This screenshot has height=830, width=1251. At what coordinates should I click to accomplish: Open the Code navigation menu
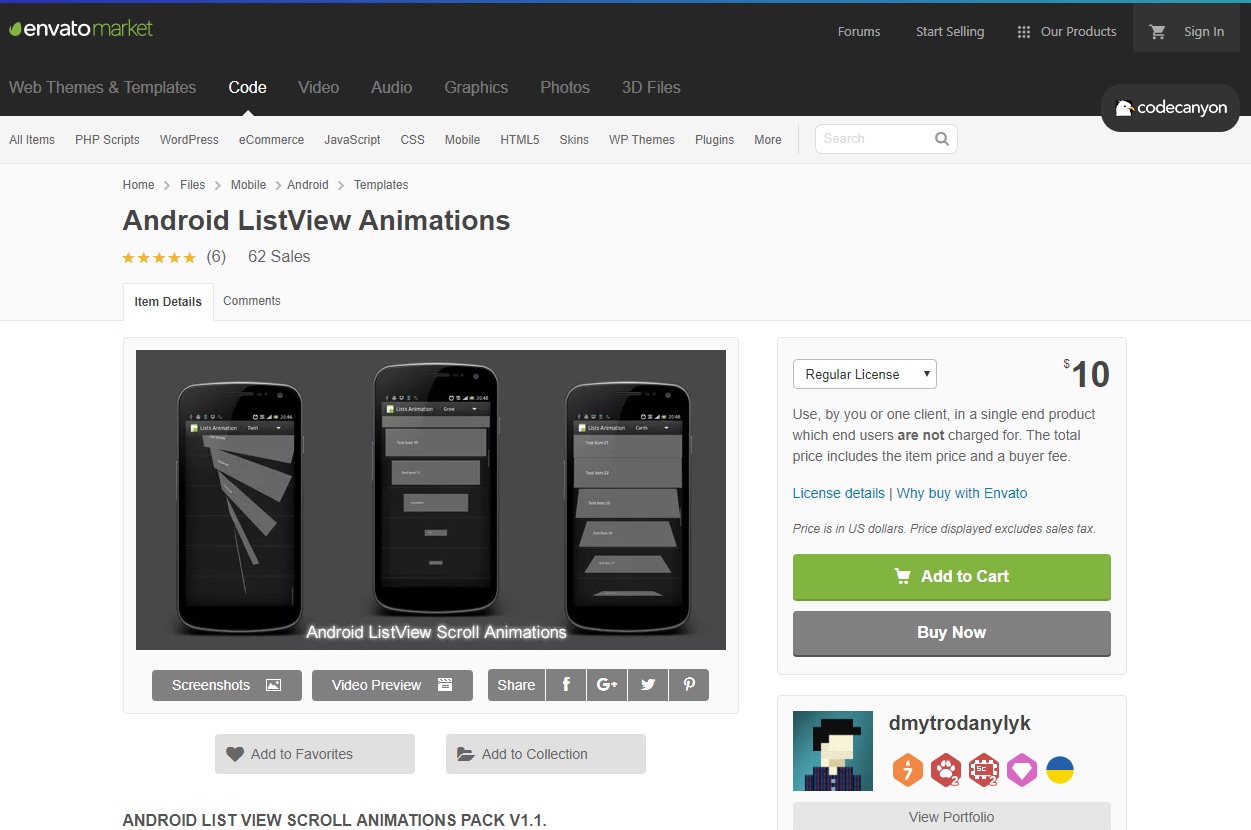click(247, 88)
